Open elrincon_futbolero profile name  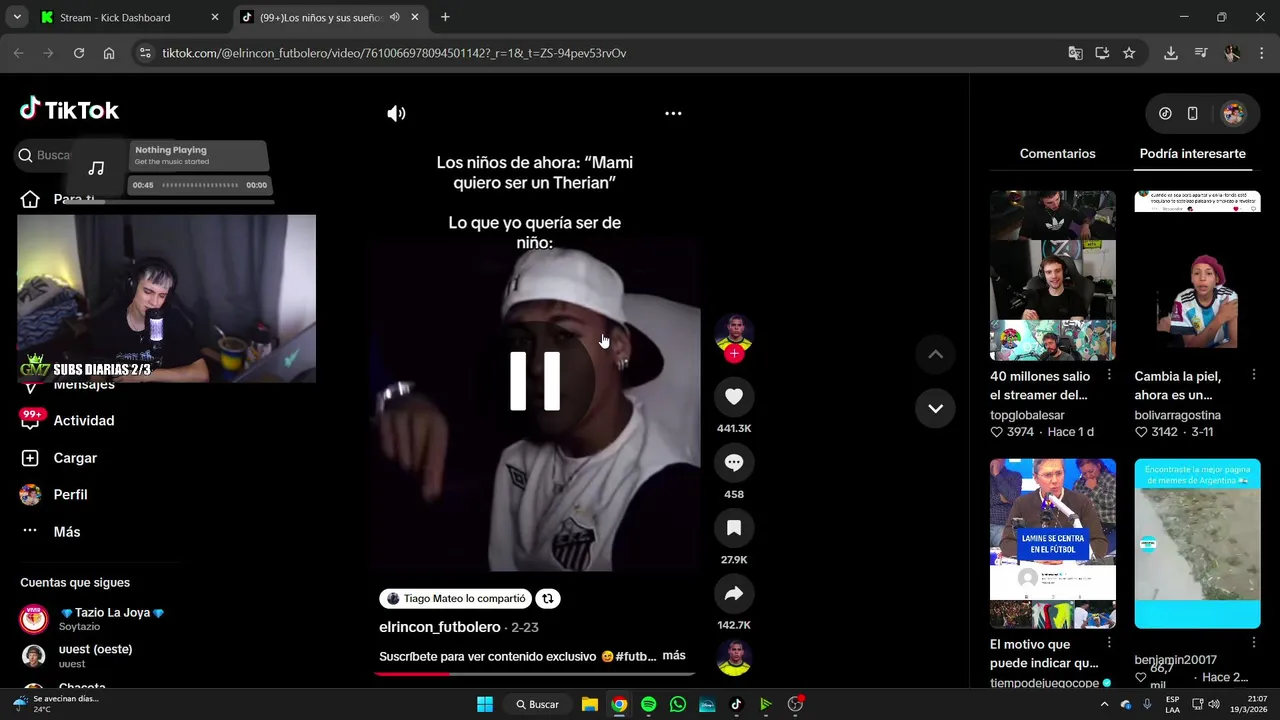click(x=439, y=627)
